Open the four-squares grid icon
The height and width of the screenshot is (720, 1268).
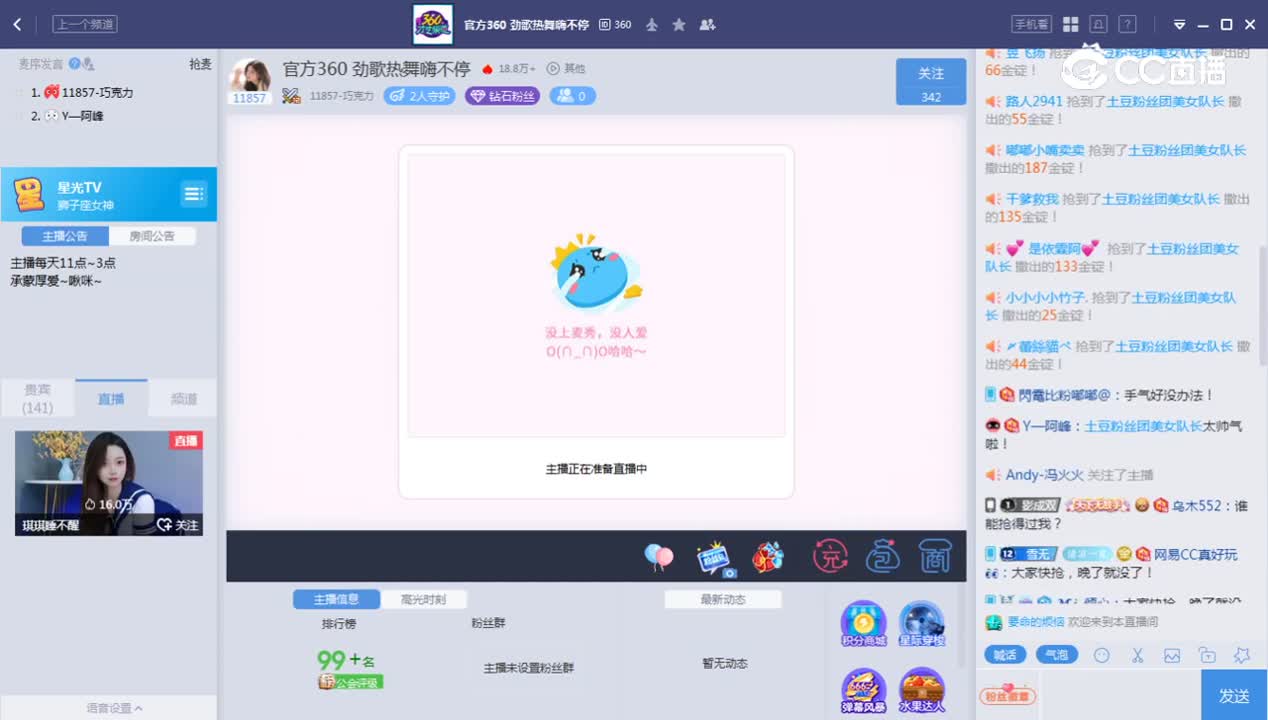pos(1070,24)
